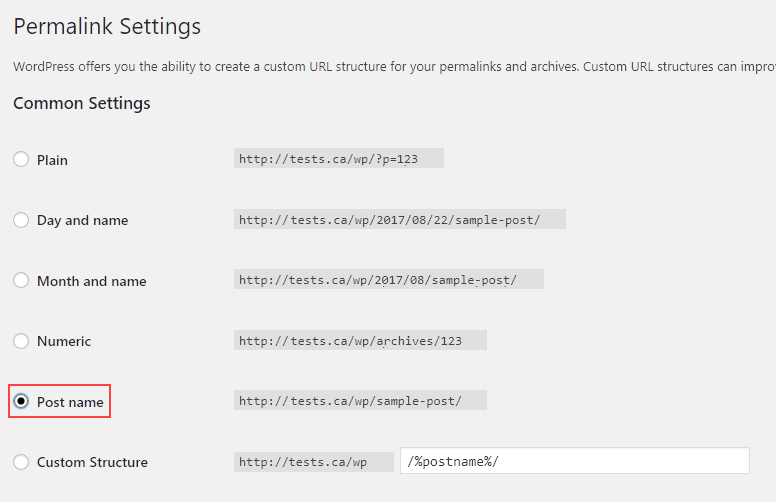The image size is (776, 502).
Task: Click the wp/sample-post/ example URL
Action: pos(360,401)
